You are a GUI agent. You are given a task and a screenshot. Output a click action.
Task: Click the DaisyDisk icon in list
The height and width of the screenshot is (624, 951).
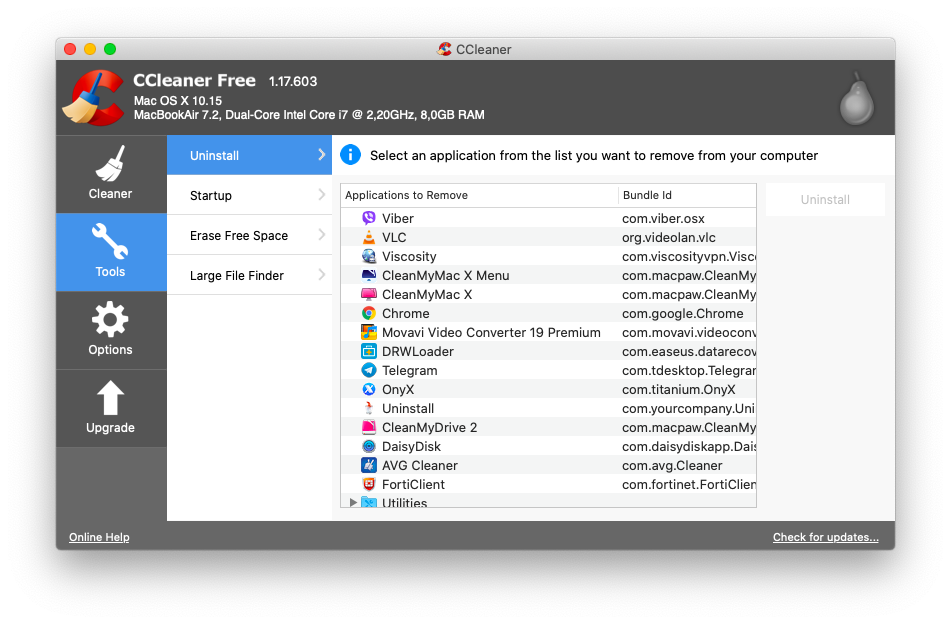tap(369, 446)
